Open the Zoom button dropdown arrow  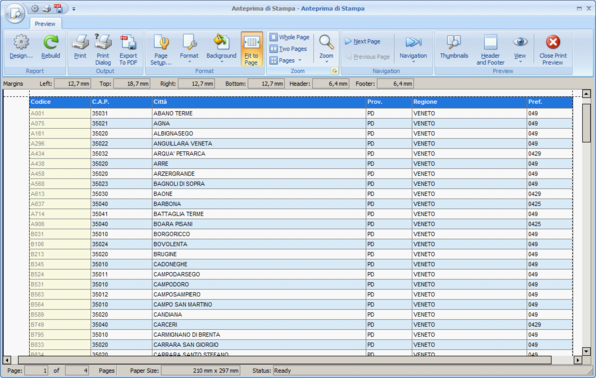coord(327,62)
